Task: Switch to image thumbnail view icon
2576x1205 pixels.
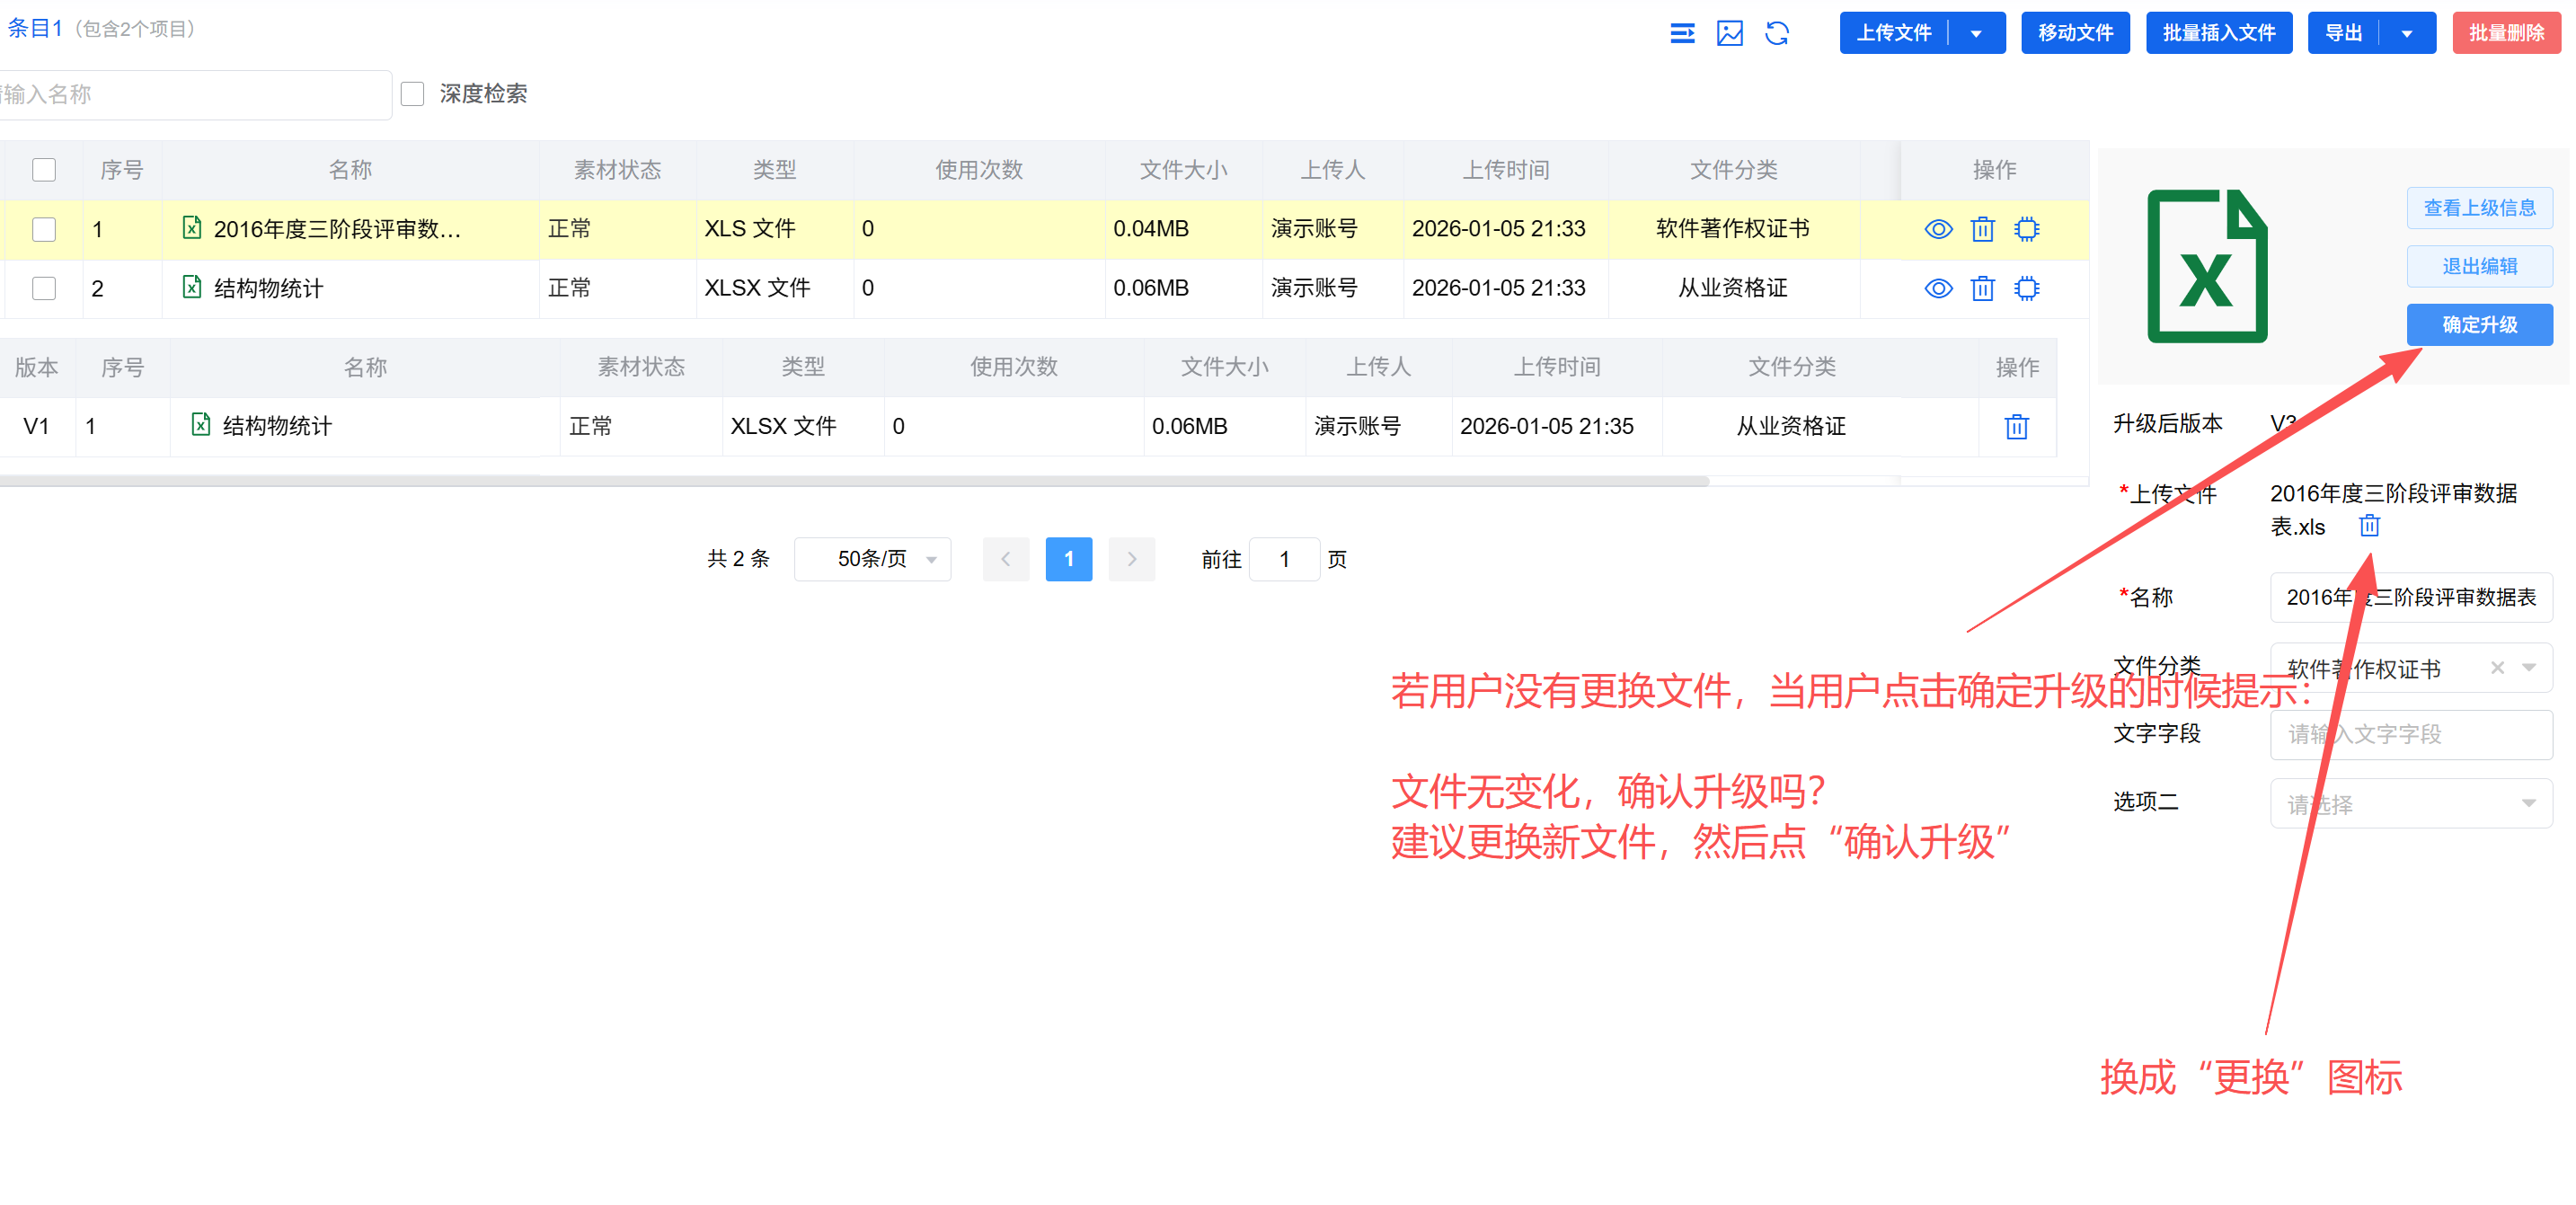Action: 1729,33
